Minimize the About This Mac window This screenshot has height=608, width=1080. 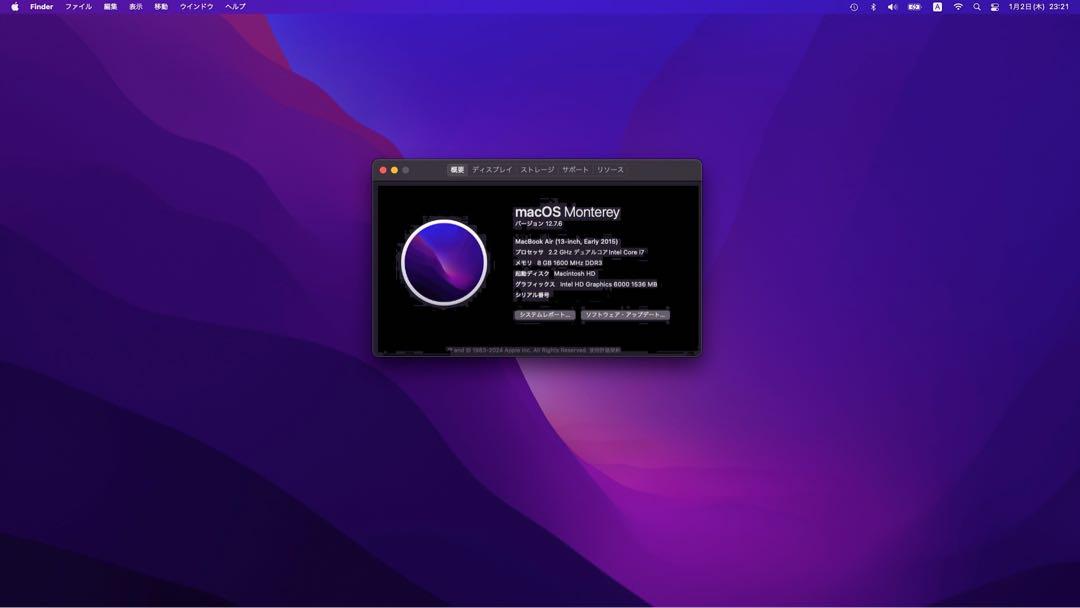[x=395, y=170]
